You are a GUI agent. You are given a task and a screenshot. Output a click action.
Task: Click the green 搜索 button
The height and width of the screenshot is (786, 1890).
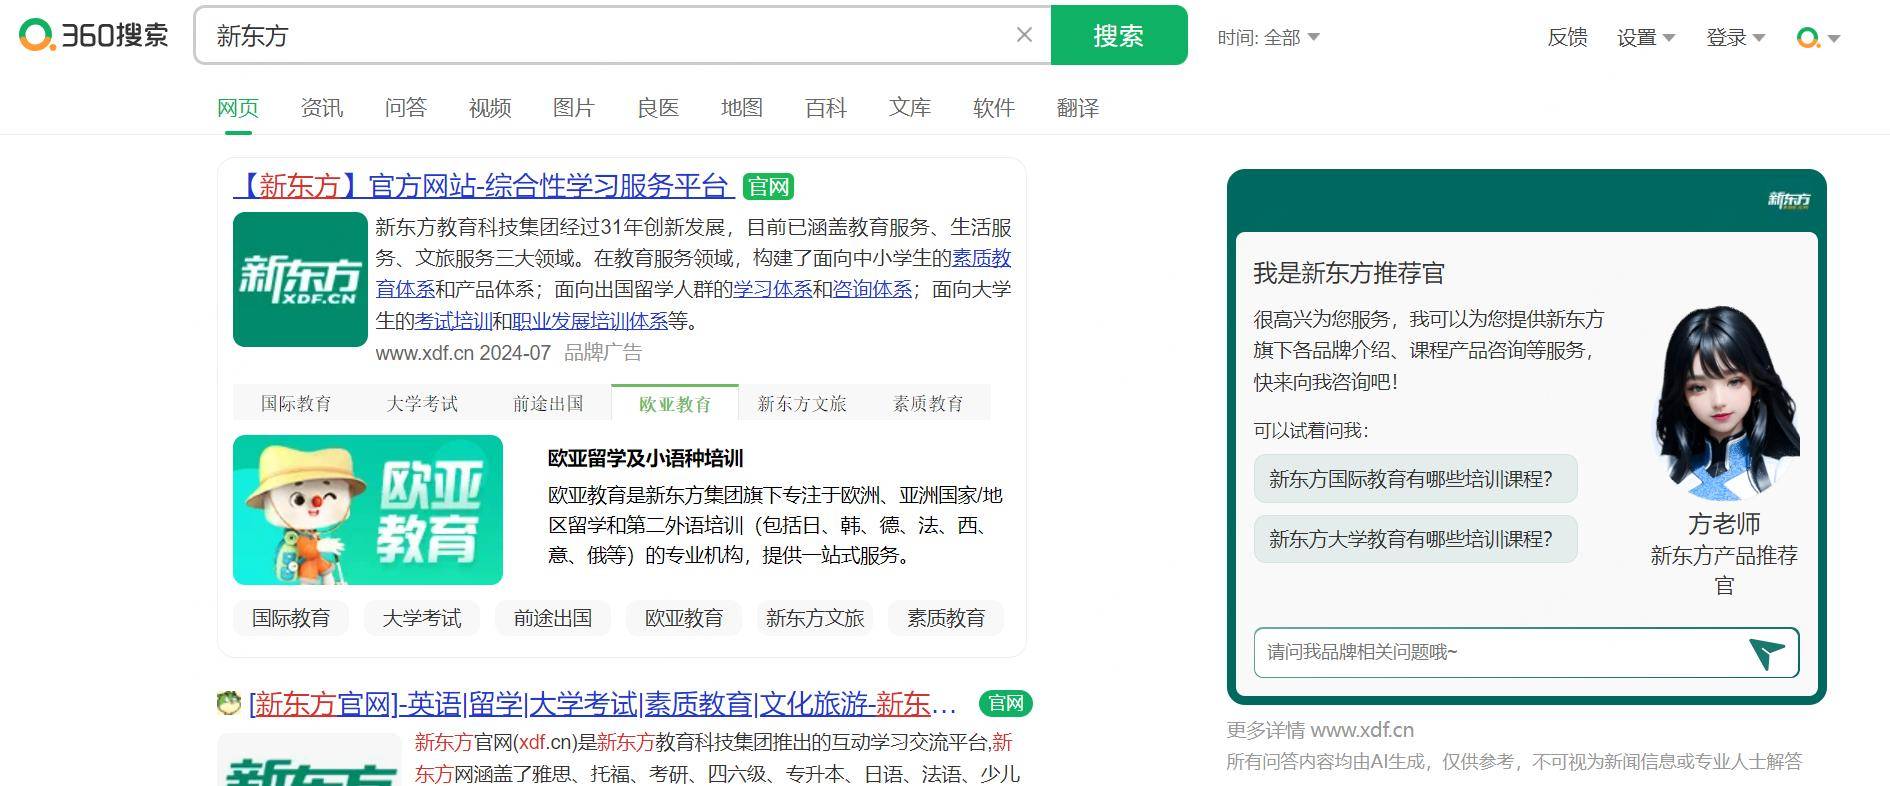(1119, 35)
